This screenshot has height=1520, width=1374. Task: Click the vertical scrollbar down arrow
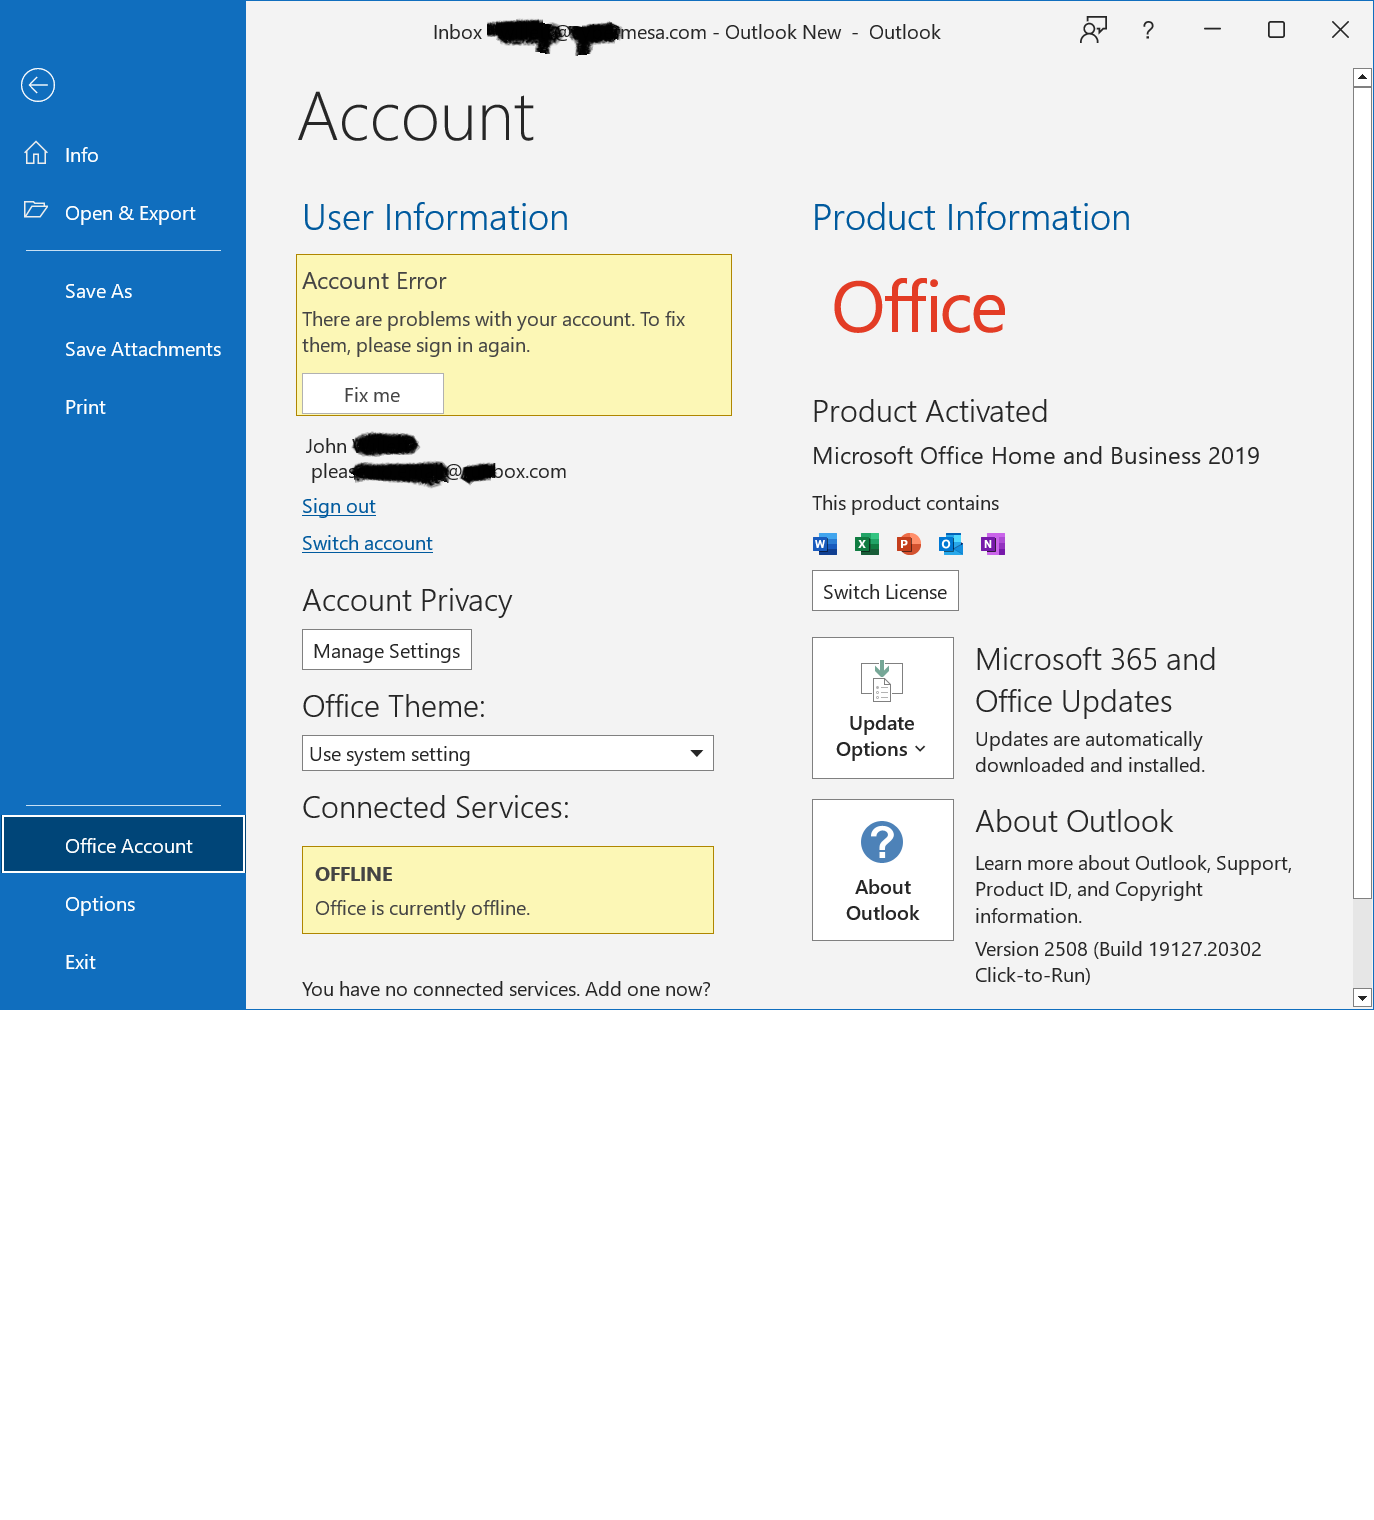coord(1362,997)
